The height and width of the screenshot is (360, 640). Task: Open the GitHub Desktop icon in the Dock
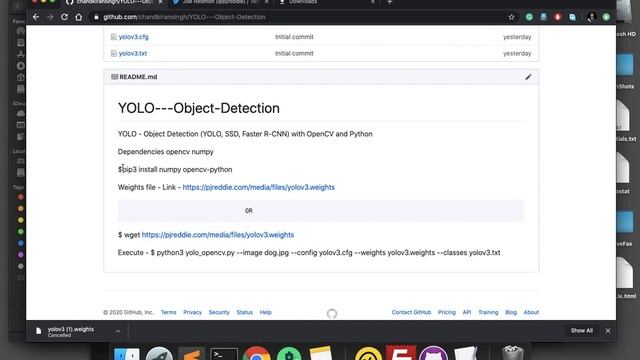tap(433, 353)
